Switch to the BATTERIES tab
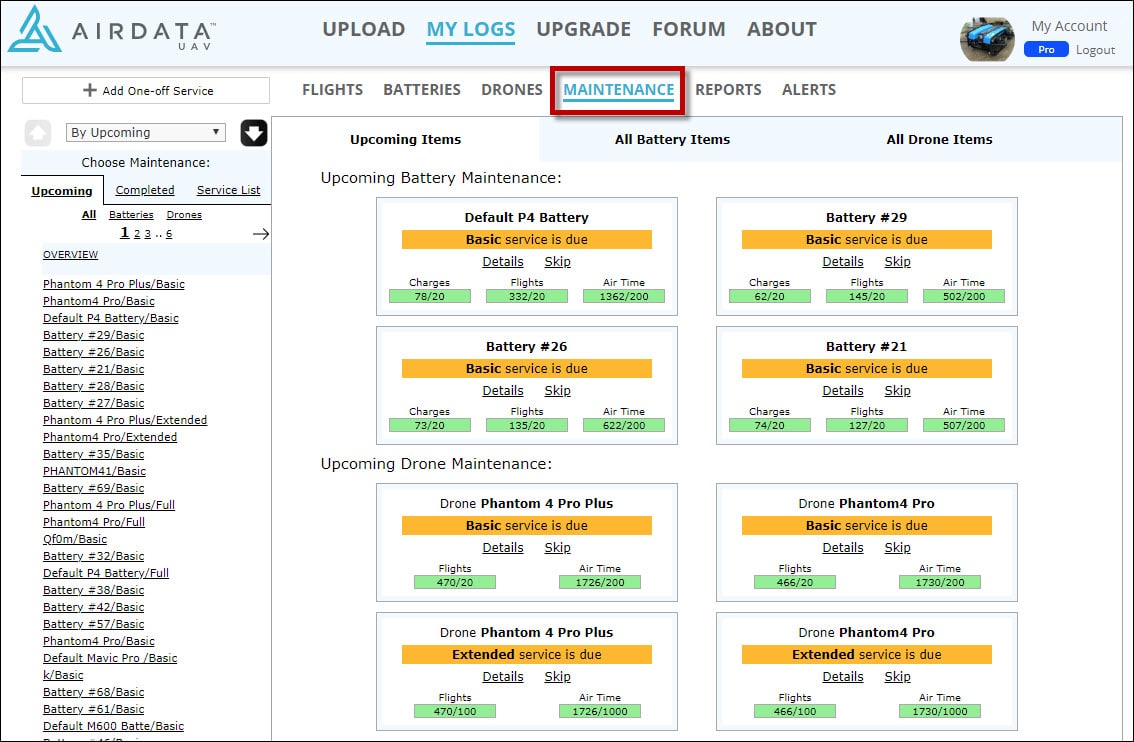Screen dimensions: 1134x742 click(422, 90)
